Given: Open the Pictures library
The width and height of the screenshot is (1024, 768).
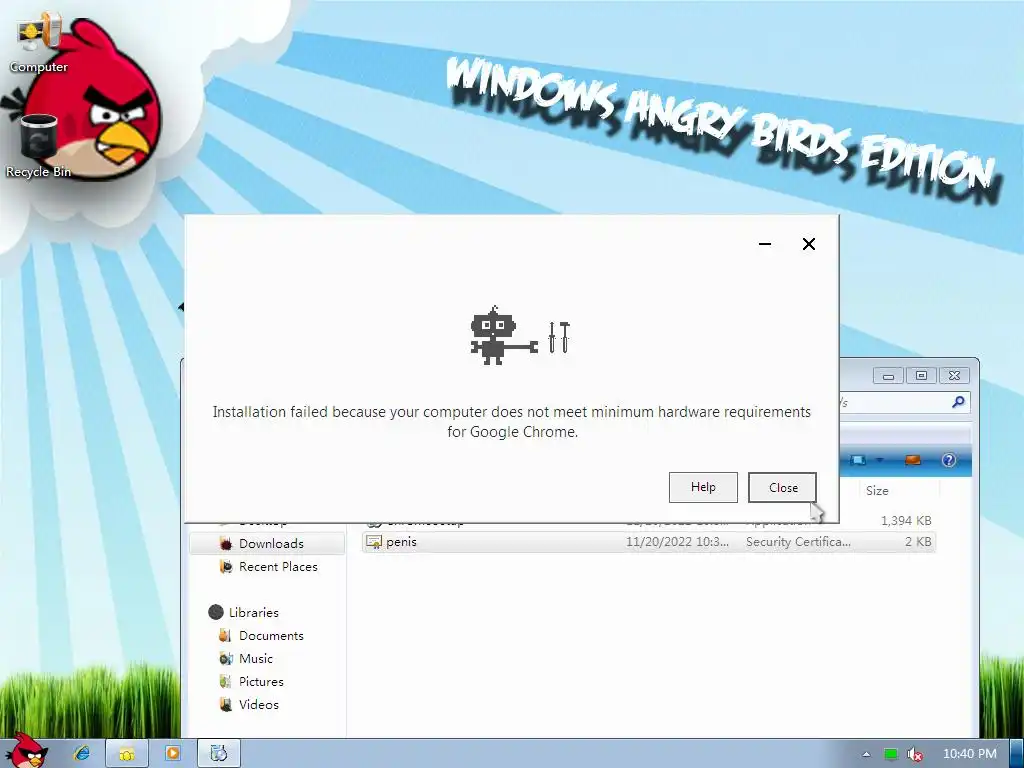Looking at the screenshot, I should coord(261,681).
